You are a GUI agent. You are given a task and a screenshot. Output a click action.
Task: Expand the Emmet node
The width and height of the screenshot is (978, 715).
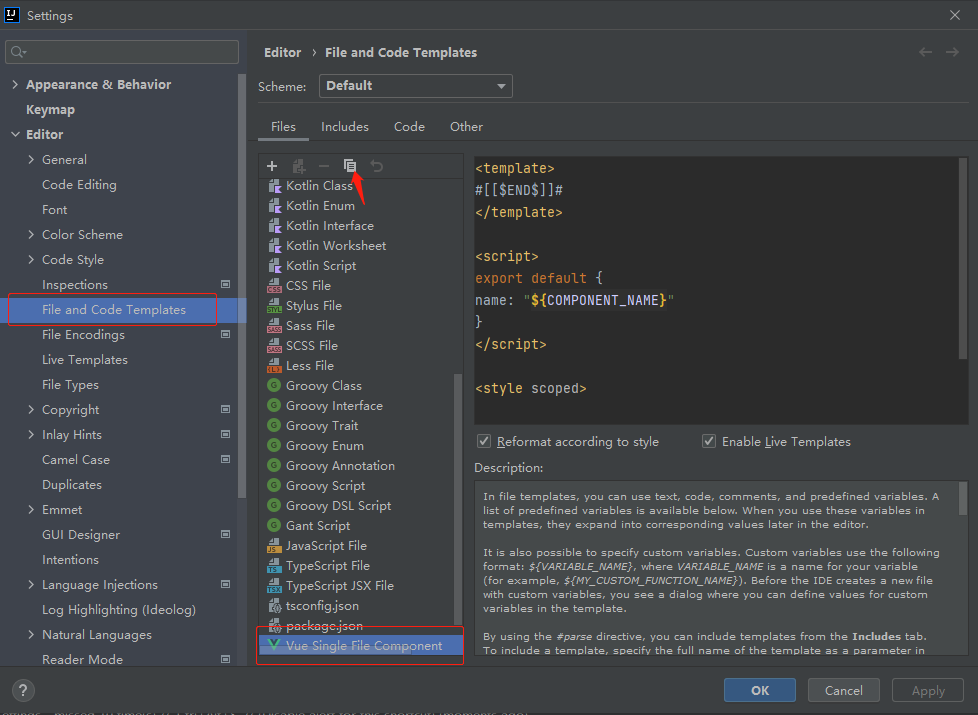[x=31, y=510]
